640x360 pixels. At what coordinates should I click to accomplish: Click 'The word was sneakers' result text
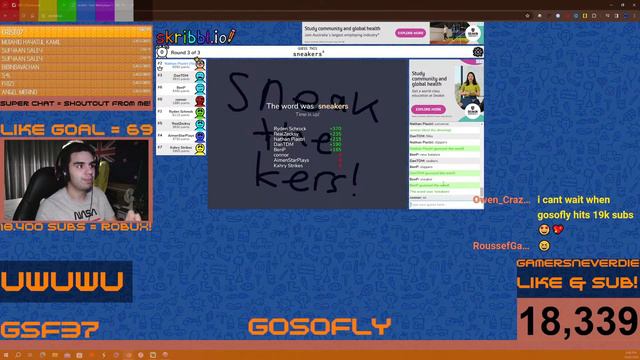pos(307,107)
